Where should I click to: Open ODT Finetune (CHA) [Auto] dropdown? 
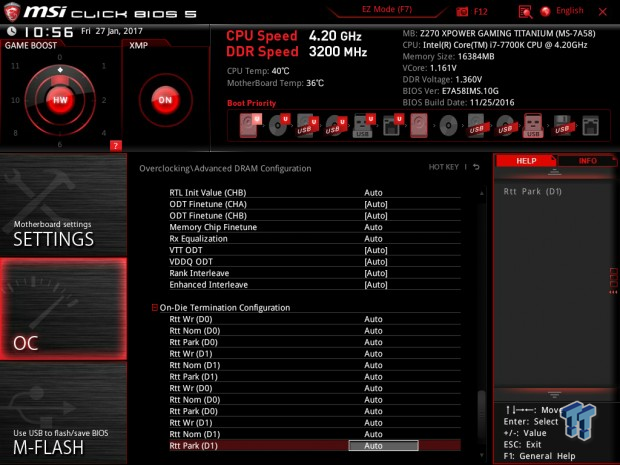pyautogui.click(x=376, y=204)
